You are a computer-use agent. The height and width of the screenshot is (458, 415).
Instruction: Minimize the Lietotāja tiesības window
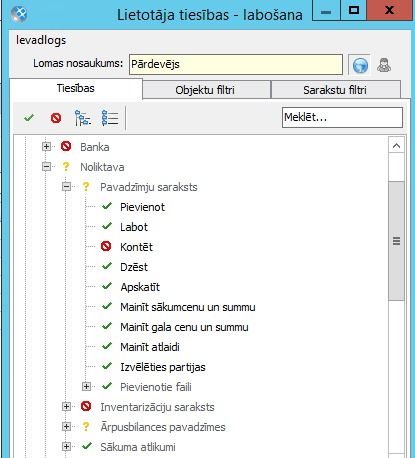(326, 11)
